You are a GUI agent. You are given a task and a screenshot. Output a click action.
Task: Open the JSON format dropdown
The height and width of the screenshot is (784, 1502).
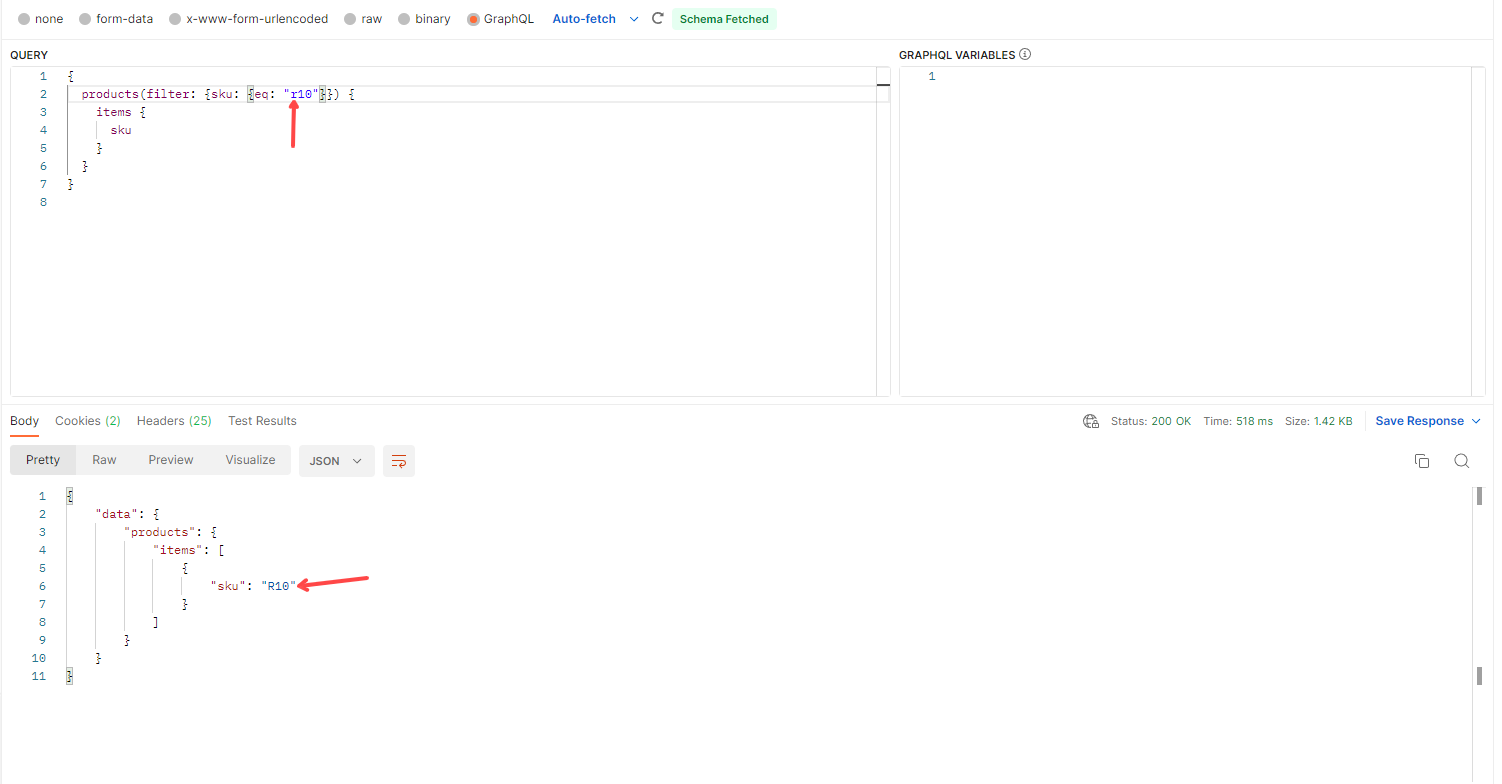337,461
